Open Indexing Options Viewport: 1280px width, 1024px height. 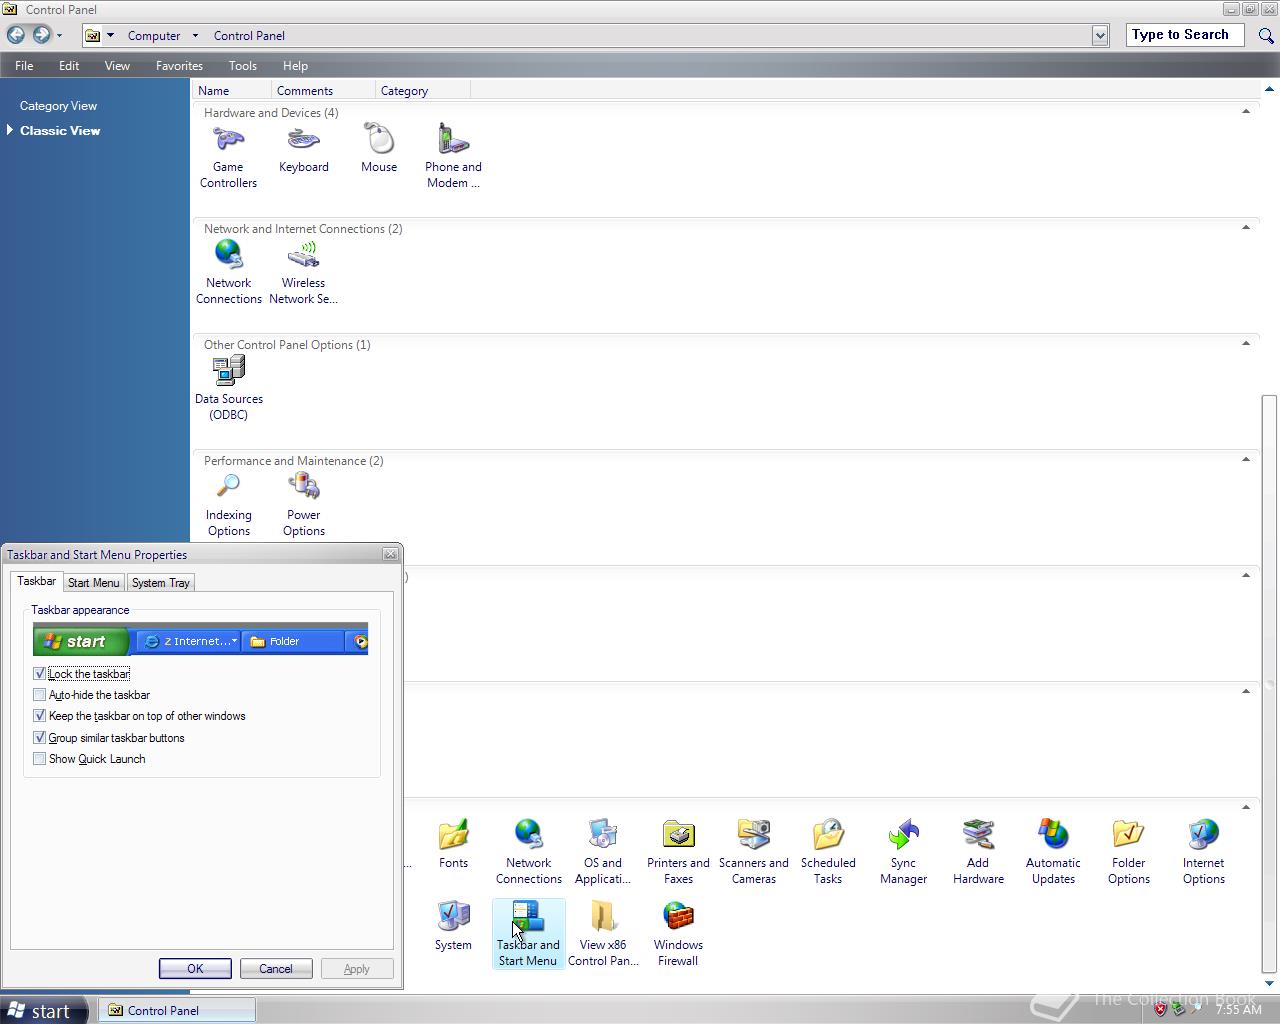click(228, 505)
